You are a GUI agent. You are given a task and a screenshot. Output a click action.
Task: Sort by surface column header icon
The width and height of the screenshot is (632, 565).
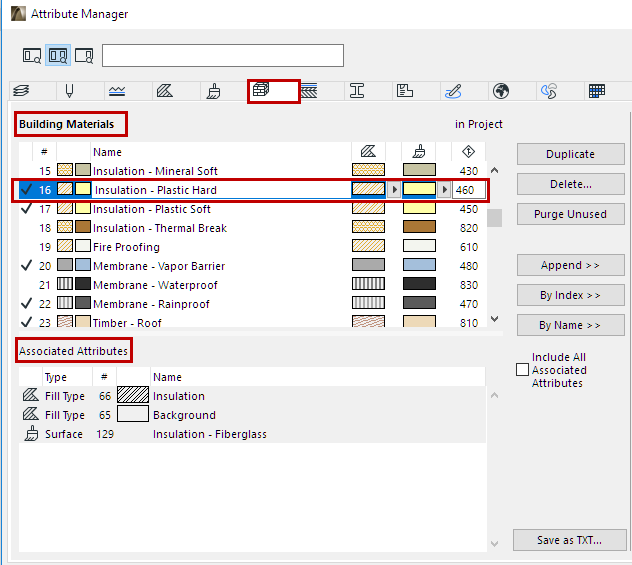coord(419,152)
